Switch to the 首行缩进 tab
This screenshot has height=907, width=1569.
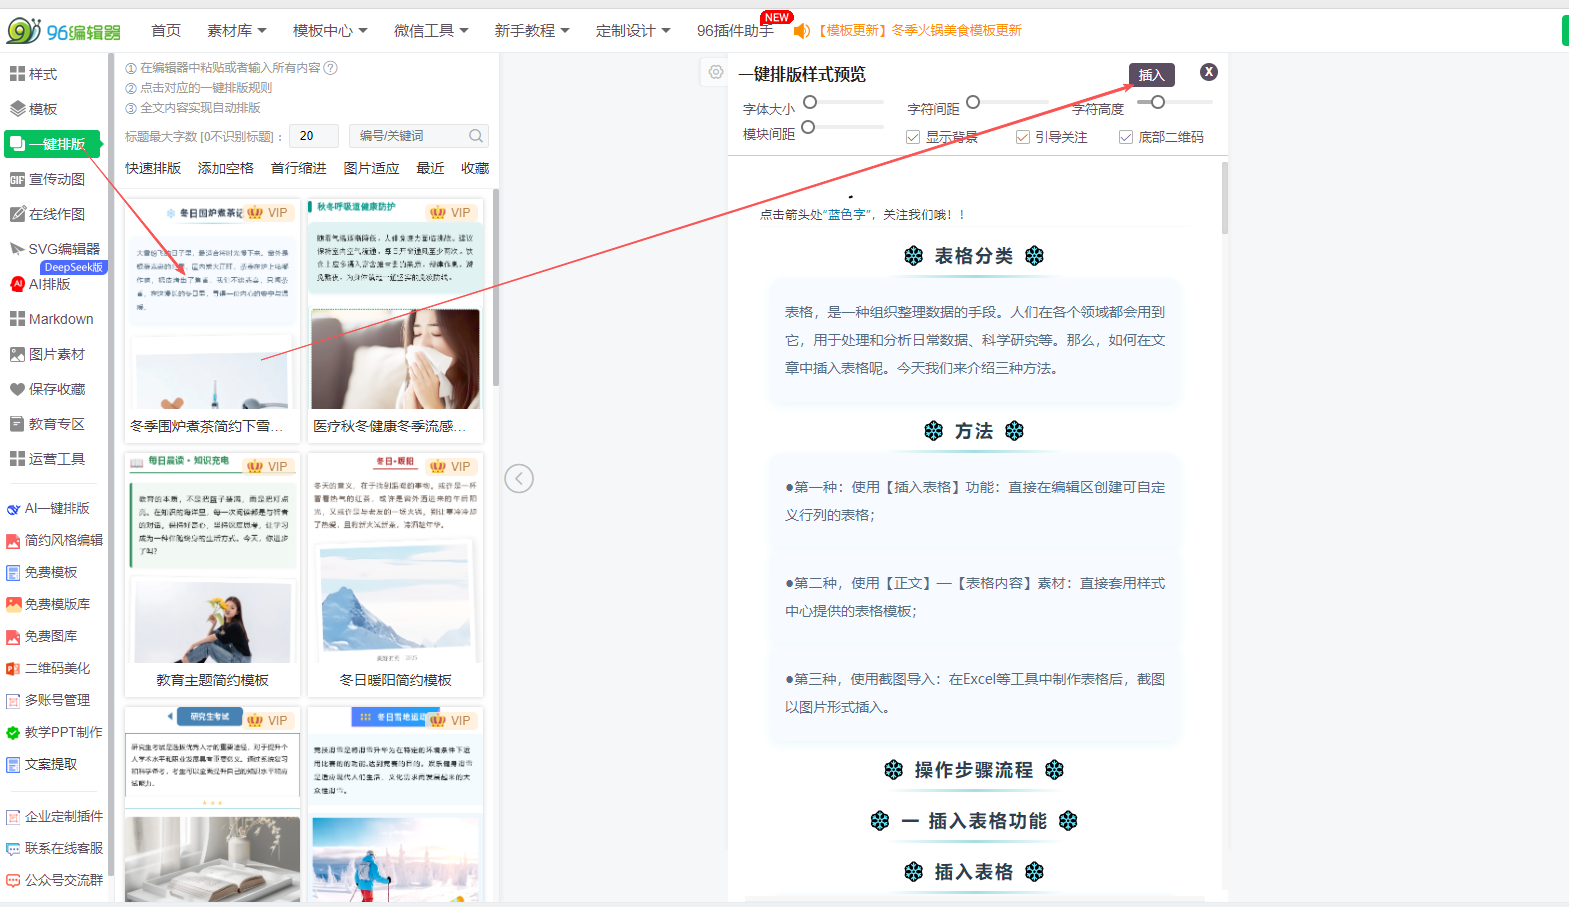(x=298, y=168)
